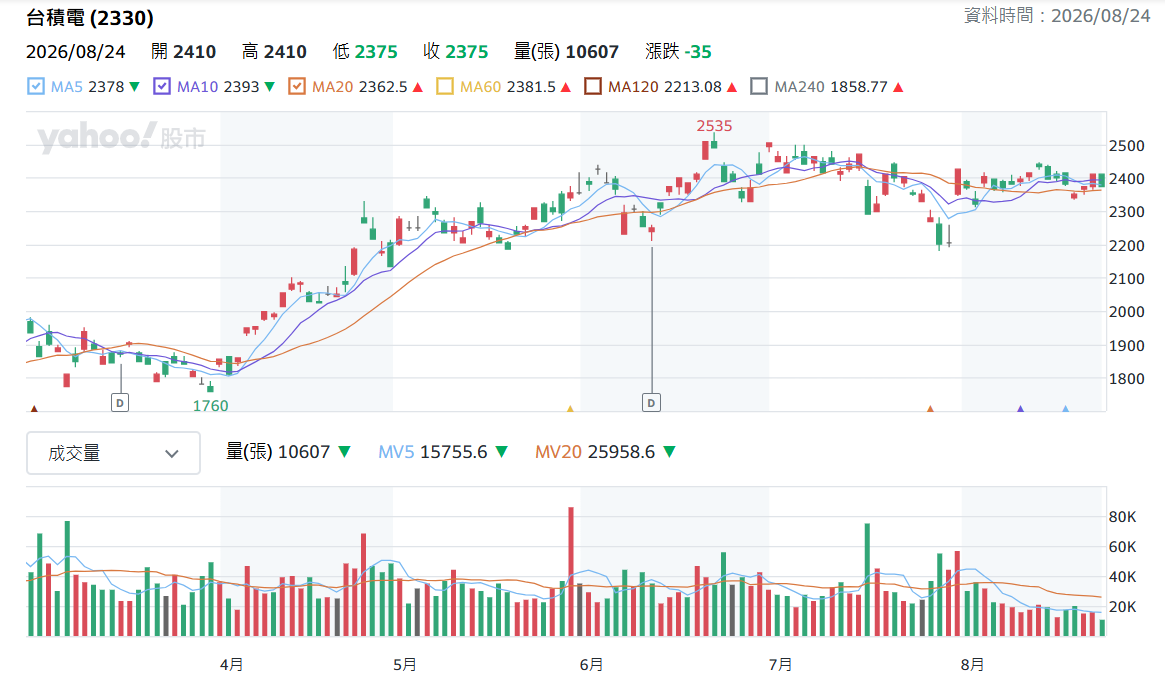Enable the MA120 moving average checkbox
The width and height of the screenshot is (1165, 692).
pyautogui.click(x=593, y=86)
